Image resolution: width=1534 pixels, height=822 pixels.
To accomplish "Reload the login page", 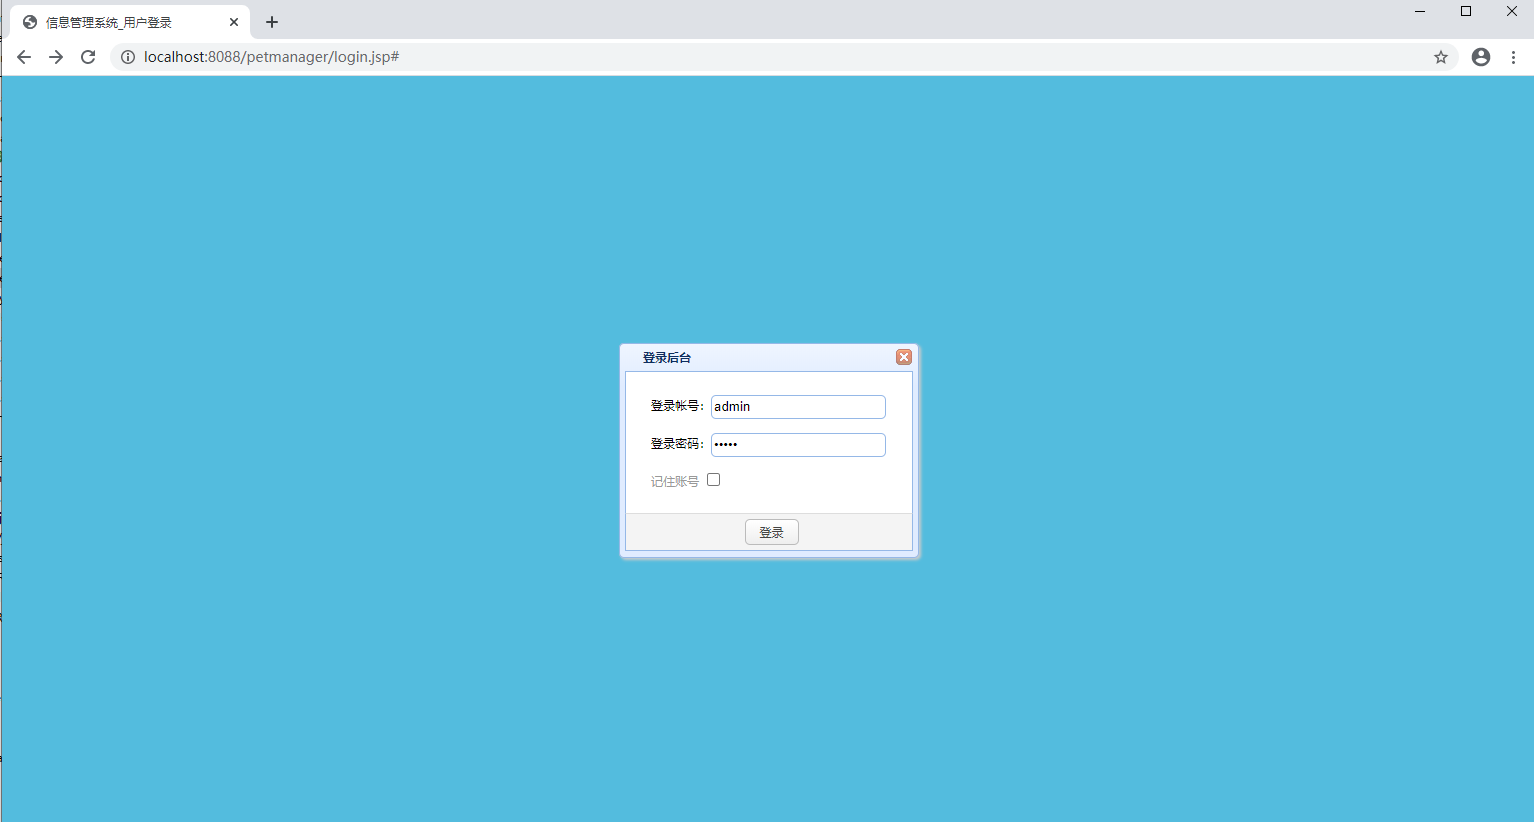I will click(88, 57).
